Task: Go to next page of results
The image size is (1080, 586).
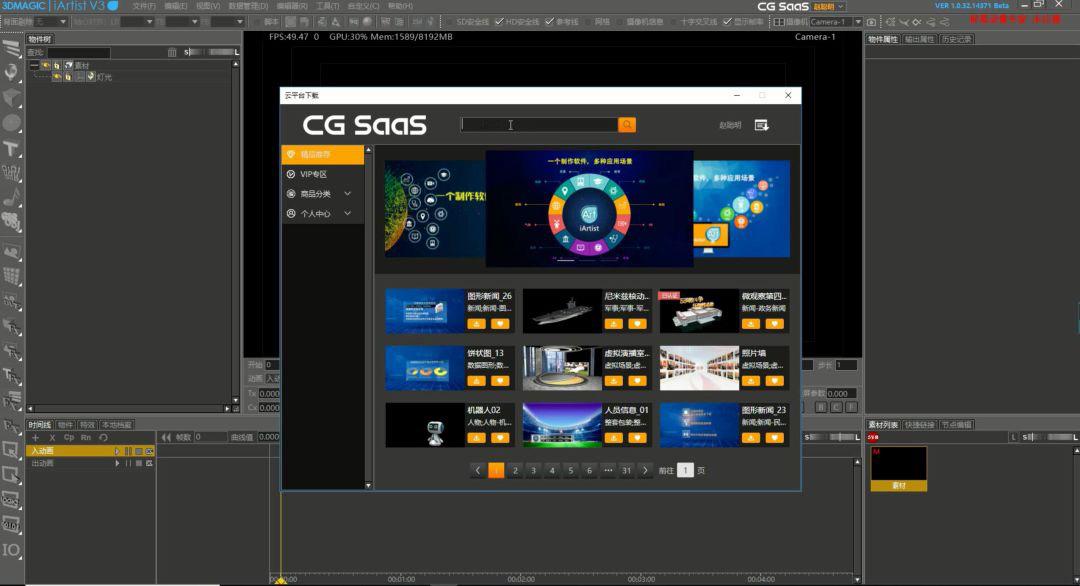Action: pyautogui.click(x=645, y=470)
